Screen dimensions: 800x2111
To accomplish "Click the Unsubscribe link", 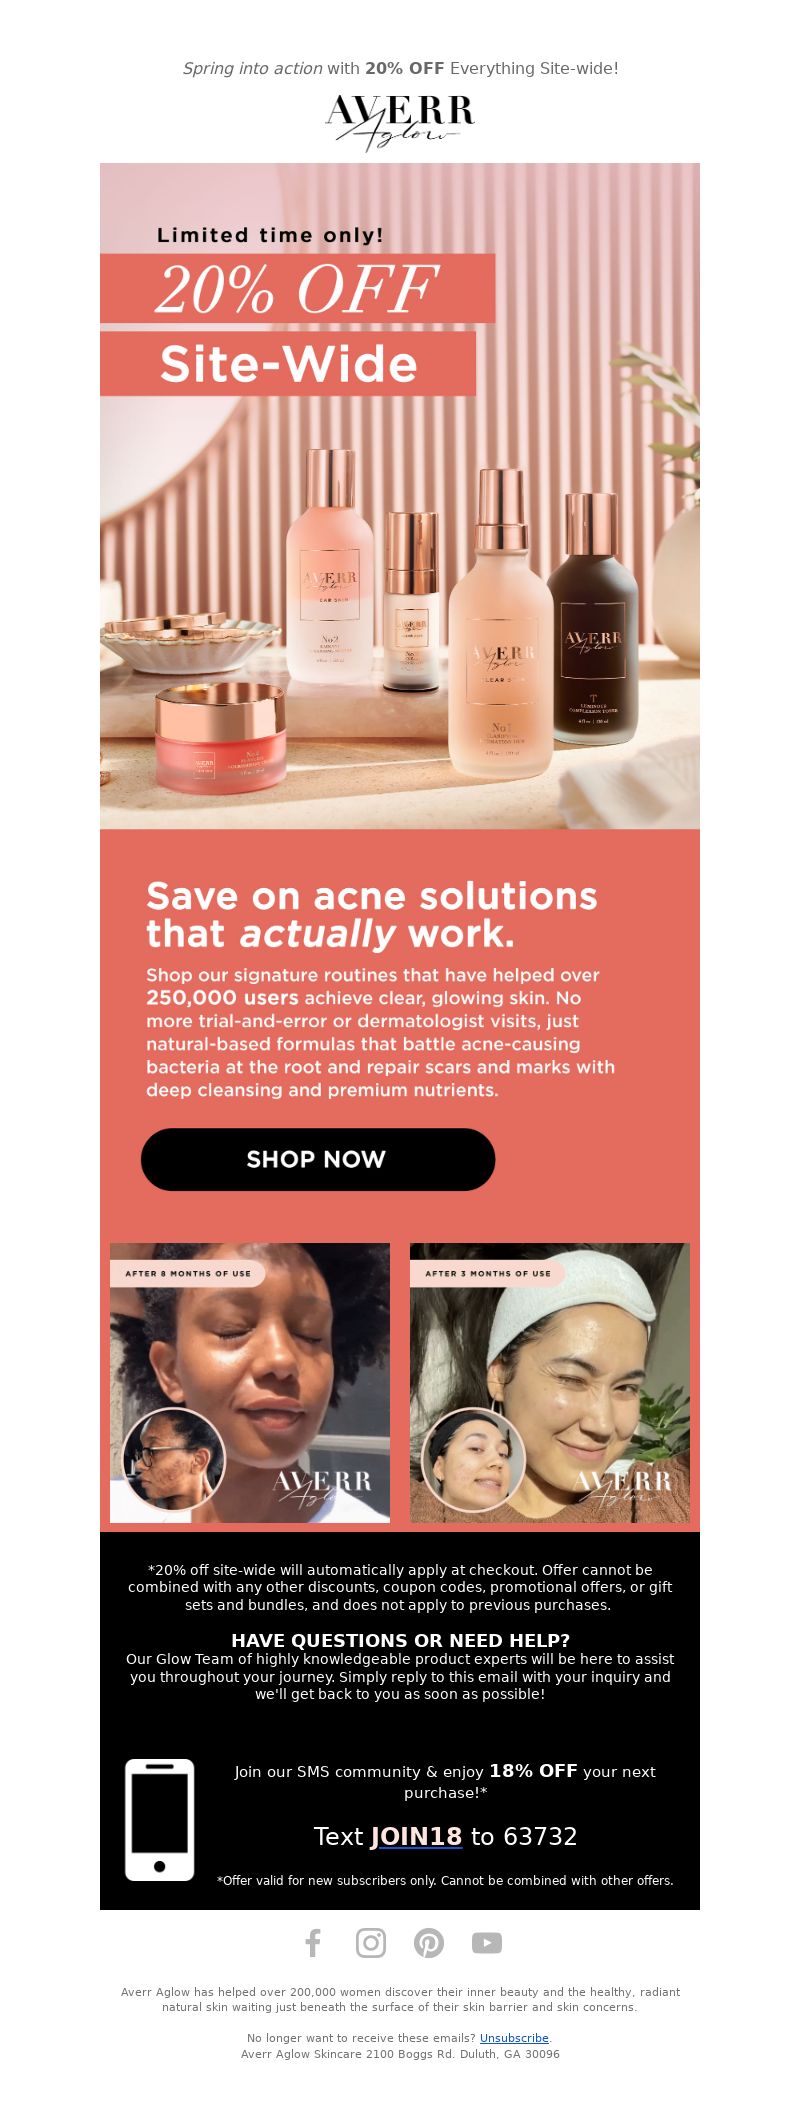I will [514, 2038].
